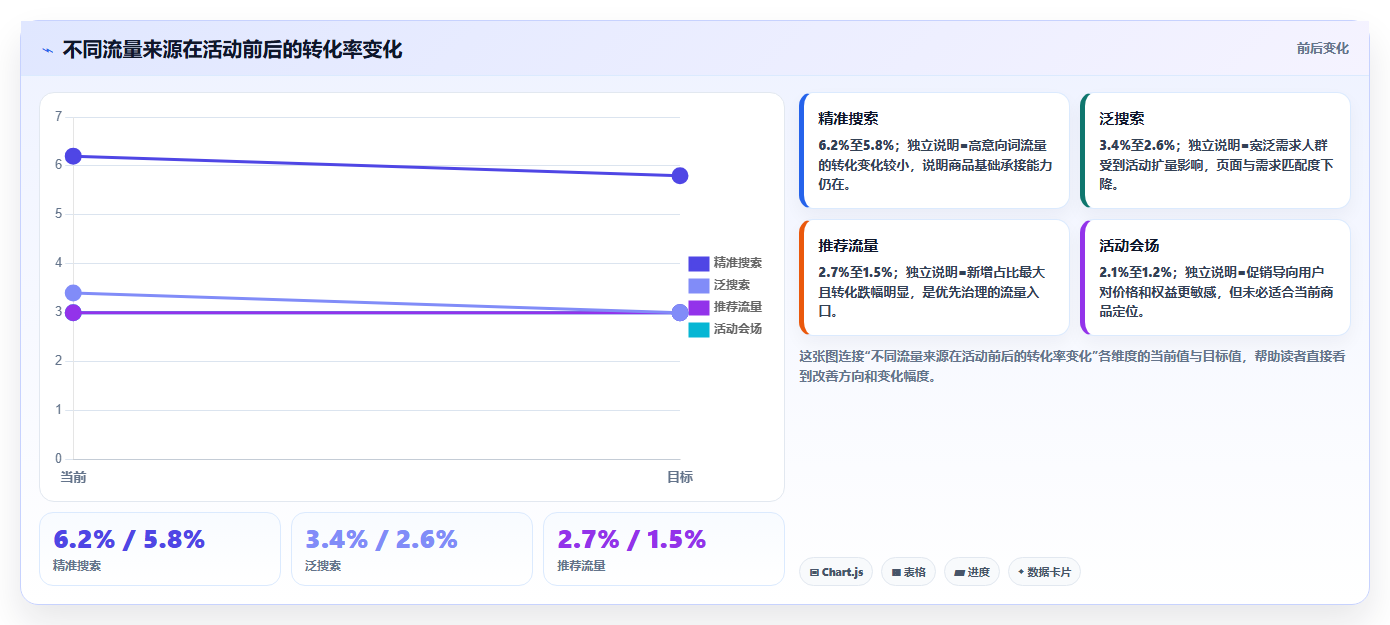Click the icon inside 表格 chip

pos(896,573)
